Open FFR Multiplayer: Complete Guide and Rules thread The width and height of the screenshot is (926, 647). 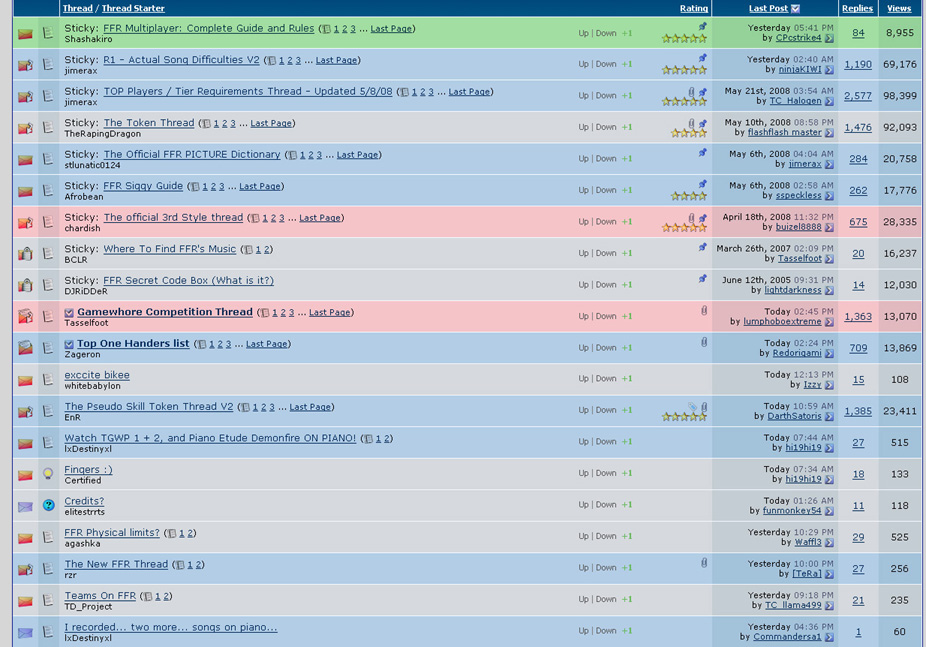pos(208,28)
